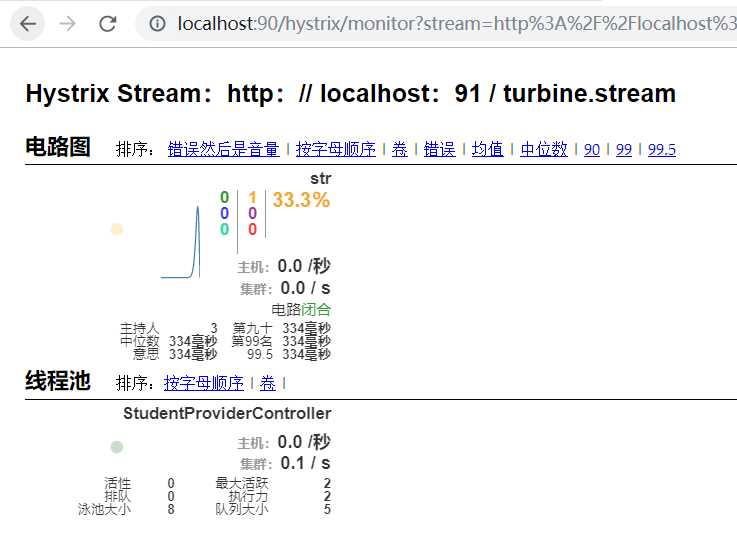737x557 pixels.
Task: Click the 执行力 label
Action: 248,496
